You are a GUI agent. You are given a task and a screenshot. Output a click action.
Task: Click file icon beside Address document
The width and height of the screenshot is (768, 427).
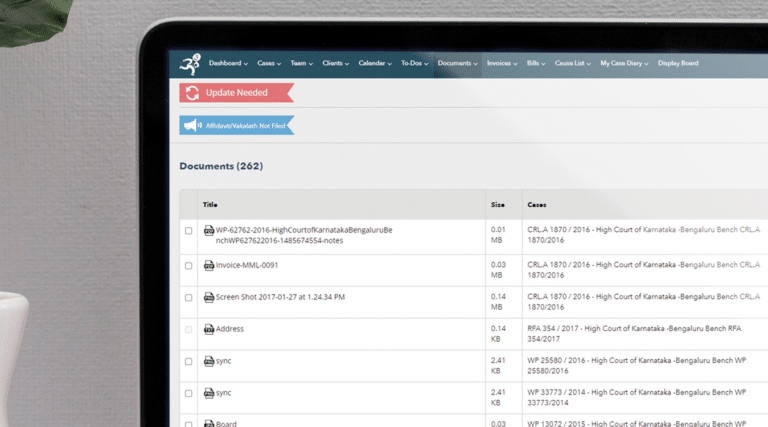point(209,329)
